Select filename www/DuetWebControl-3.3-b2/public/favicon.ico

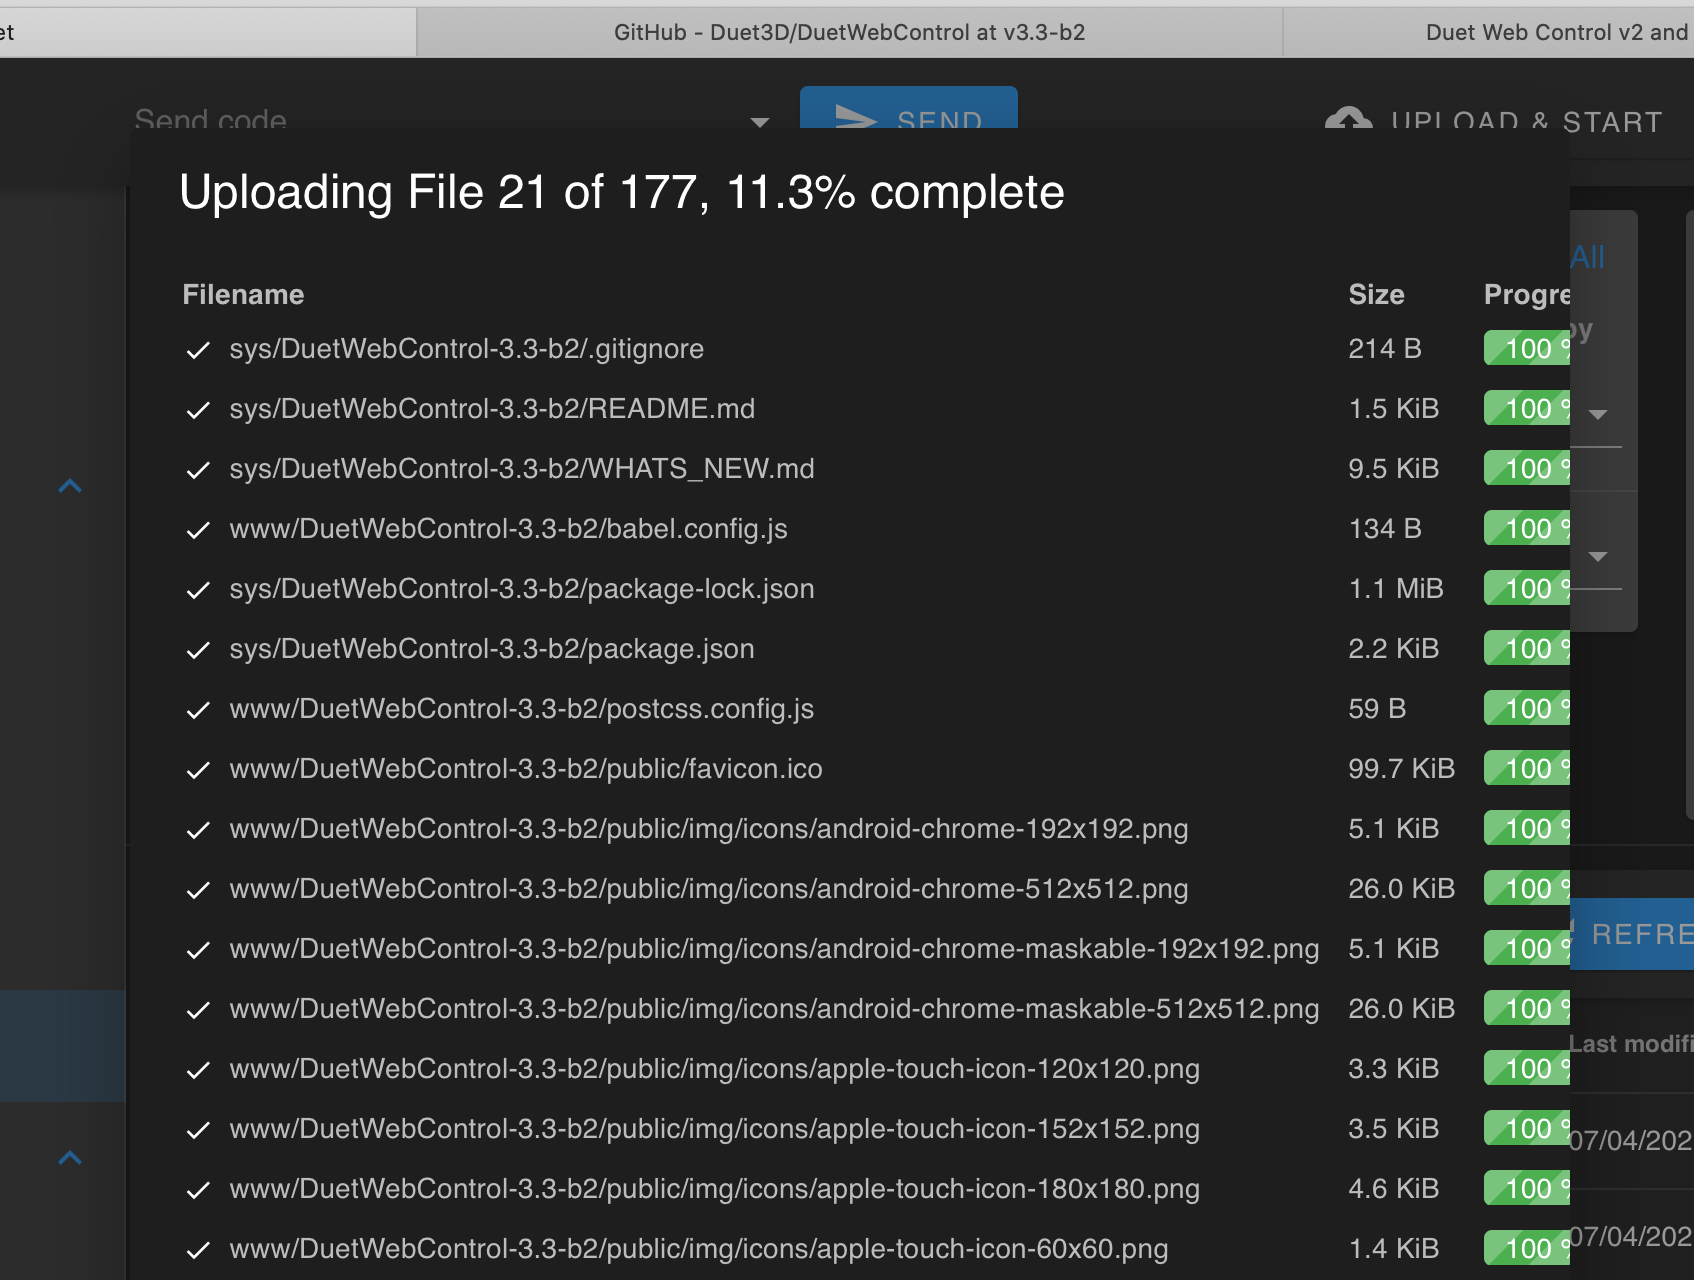pos(526,768)
